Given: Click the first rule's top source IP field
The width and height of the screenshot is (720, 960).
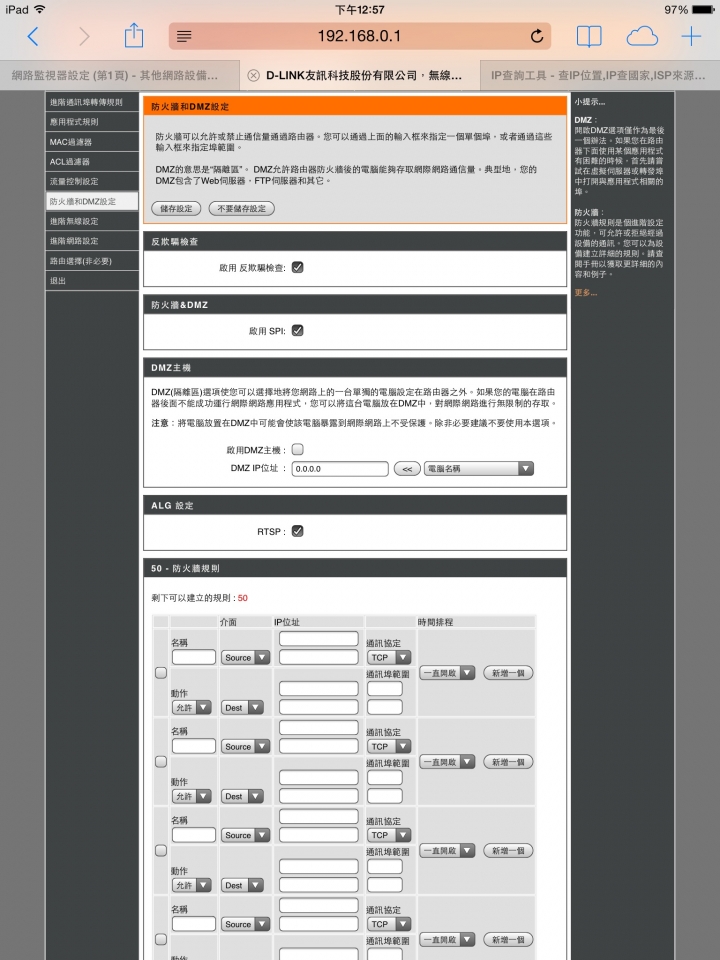Looking at the screenshot, I should point(318,639).
